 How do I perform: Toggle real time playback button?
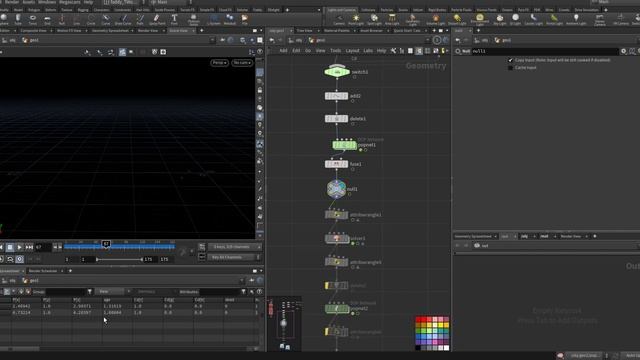(x=19, y=259)
